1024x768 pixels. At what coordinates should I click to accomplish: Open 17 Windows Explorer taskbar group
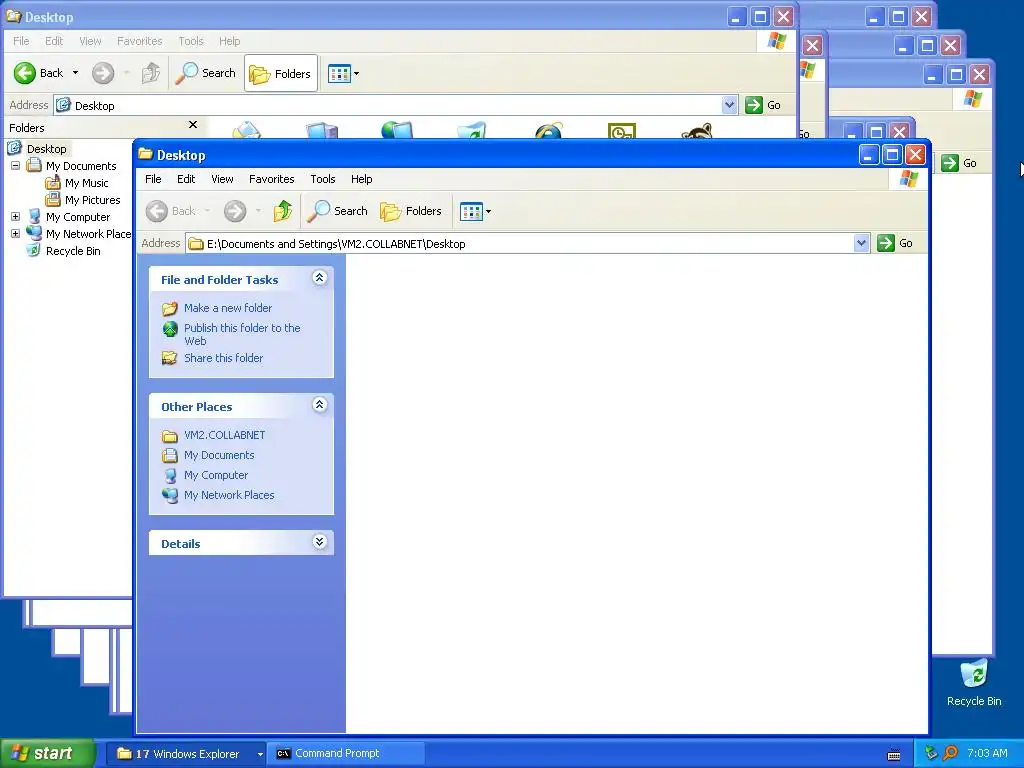click(x=185, y=754)
